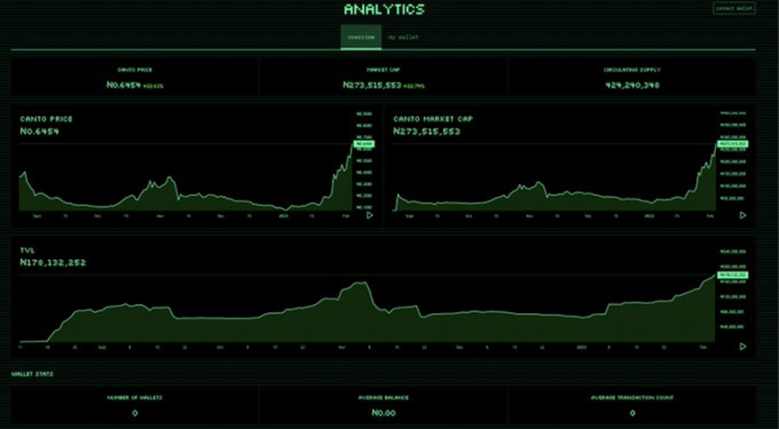Click the TVL value 176,132,252
779x429 pixels.
tap(53, 262)
